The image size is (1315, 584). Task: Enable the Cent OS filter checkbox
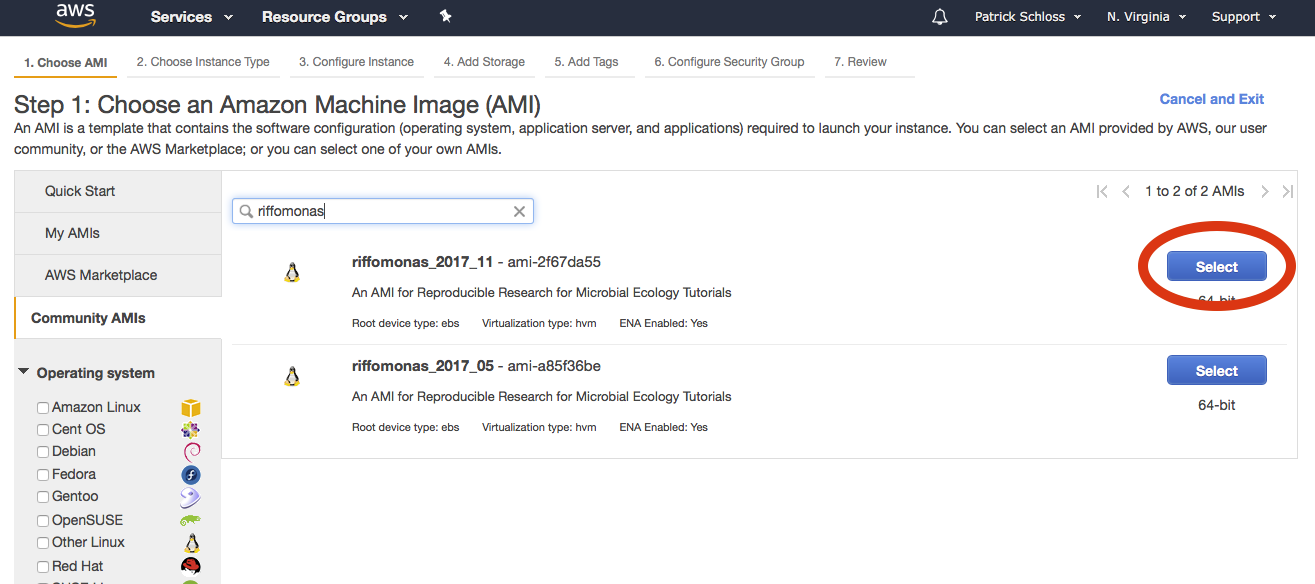[x=43, y=429]
